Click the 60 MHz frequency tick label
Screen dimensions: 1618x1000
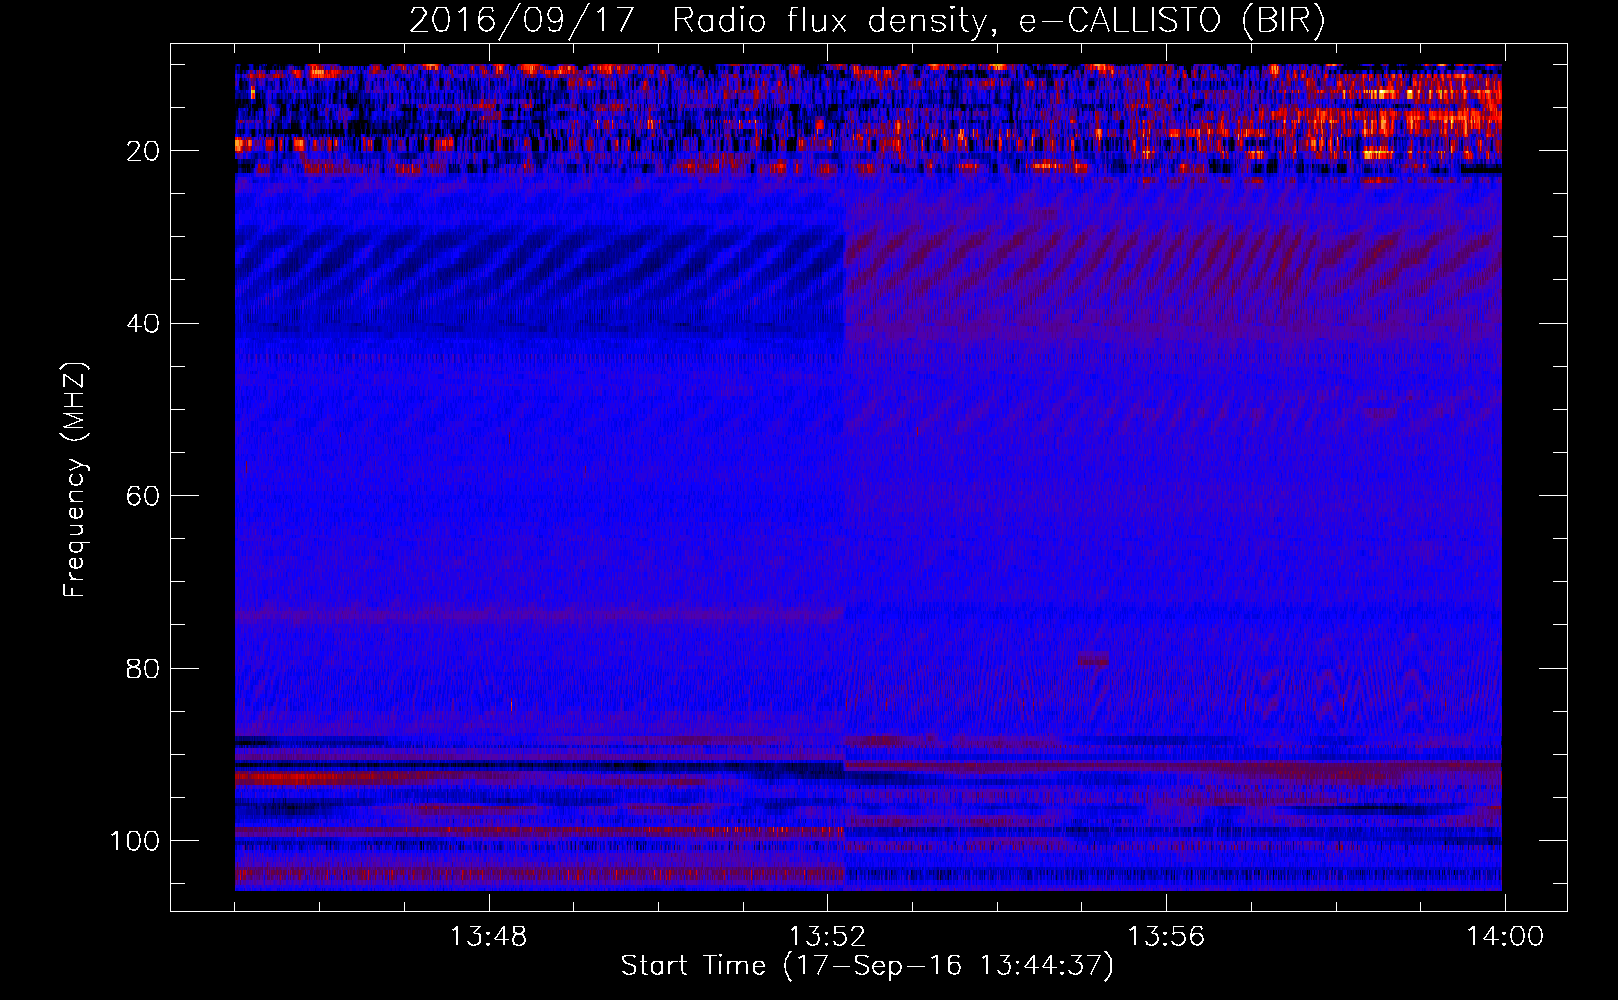(x=144, y=496)
